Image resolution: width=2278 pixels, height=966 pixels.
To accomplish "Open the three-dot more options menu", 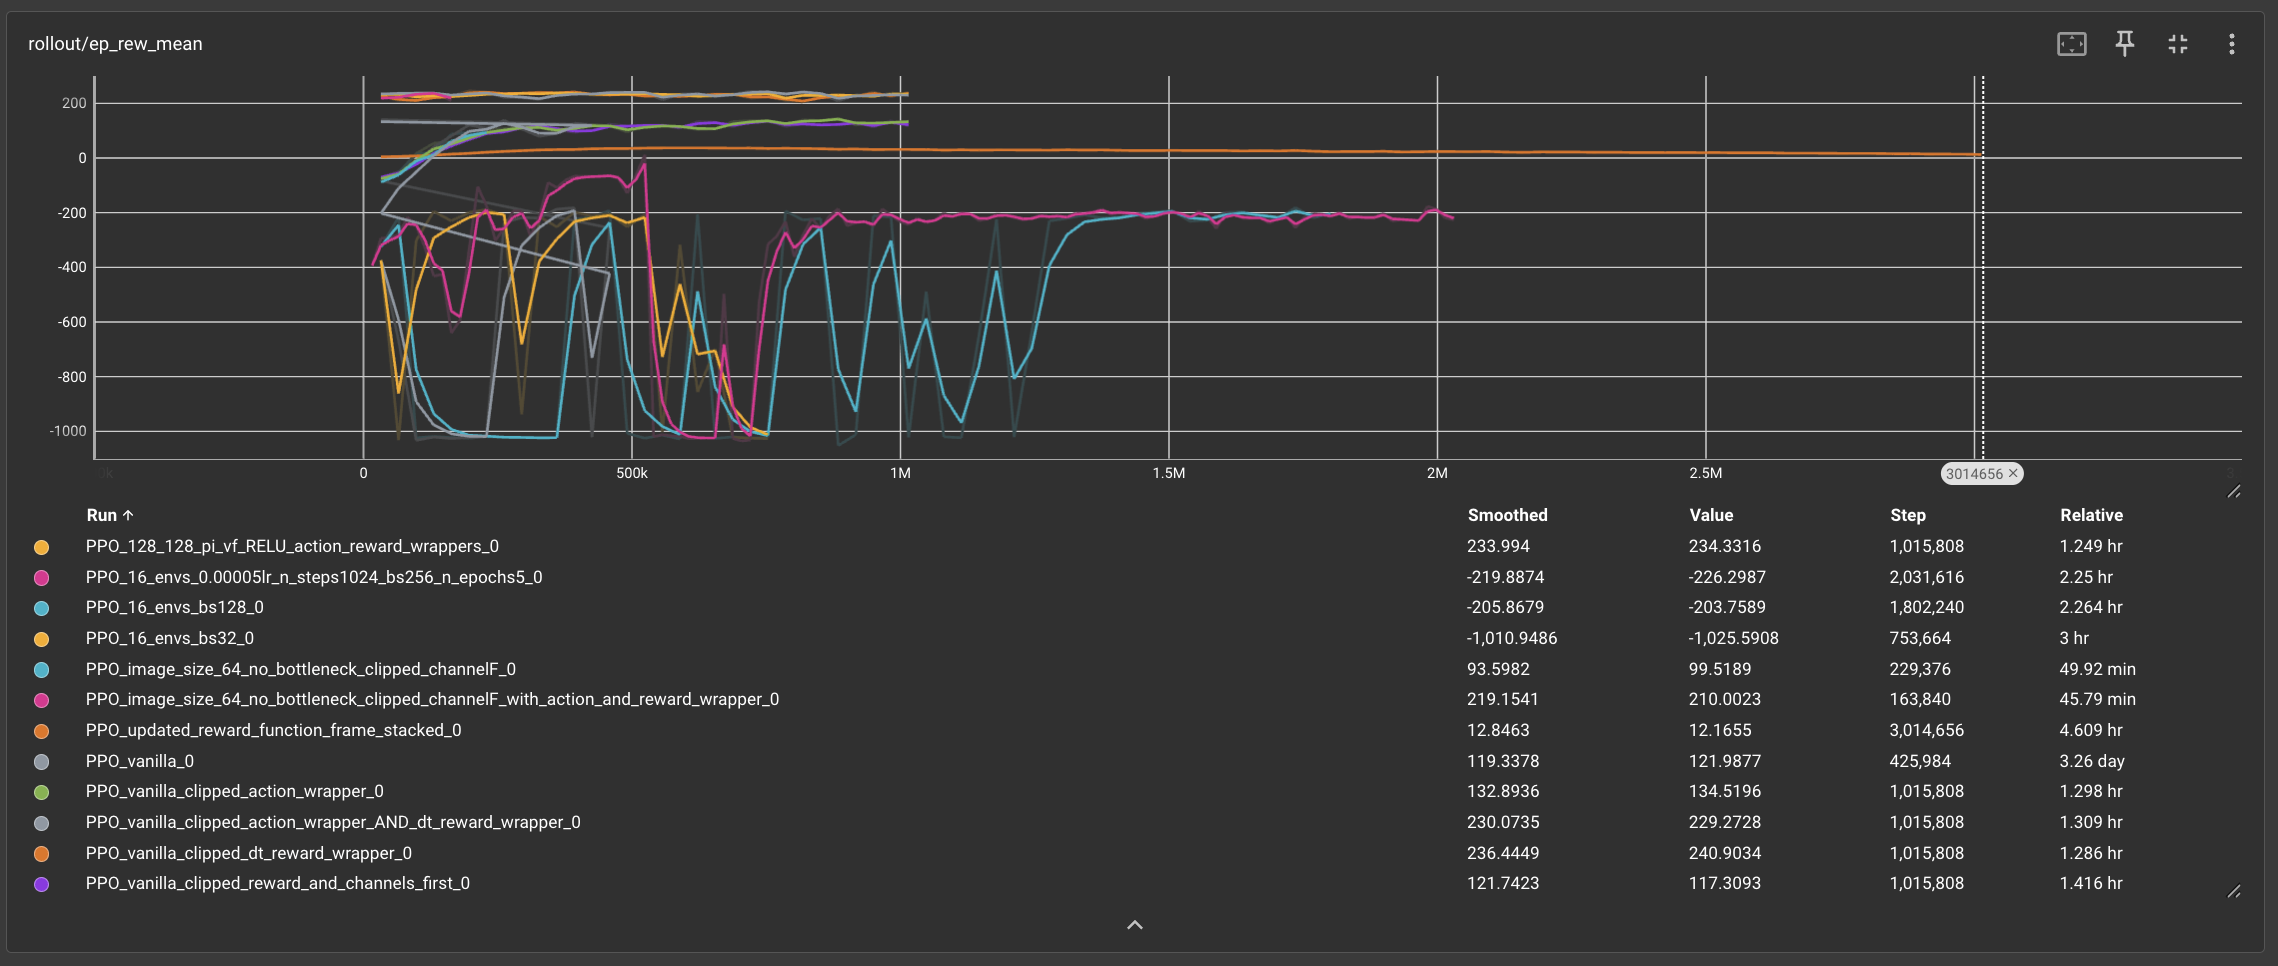I will (2231, 44).
